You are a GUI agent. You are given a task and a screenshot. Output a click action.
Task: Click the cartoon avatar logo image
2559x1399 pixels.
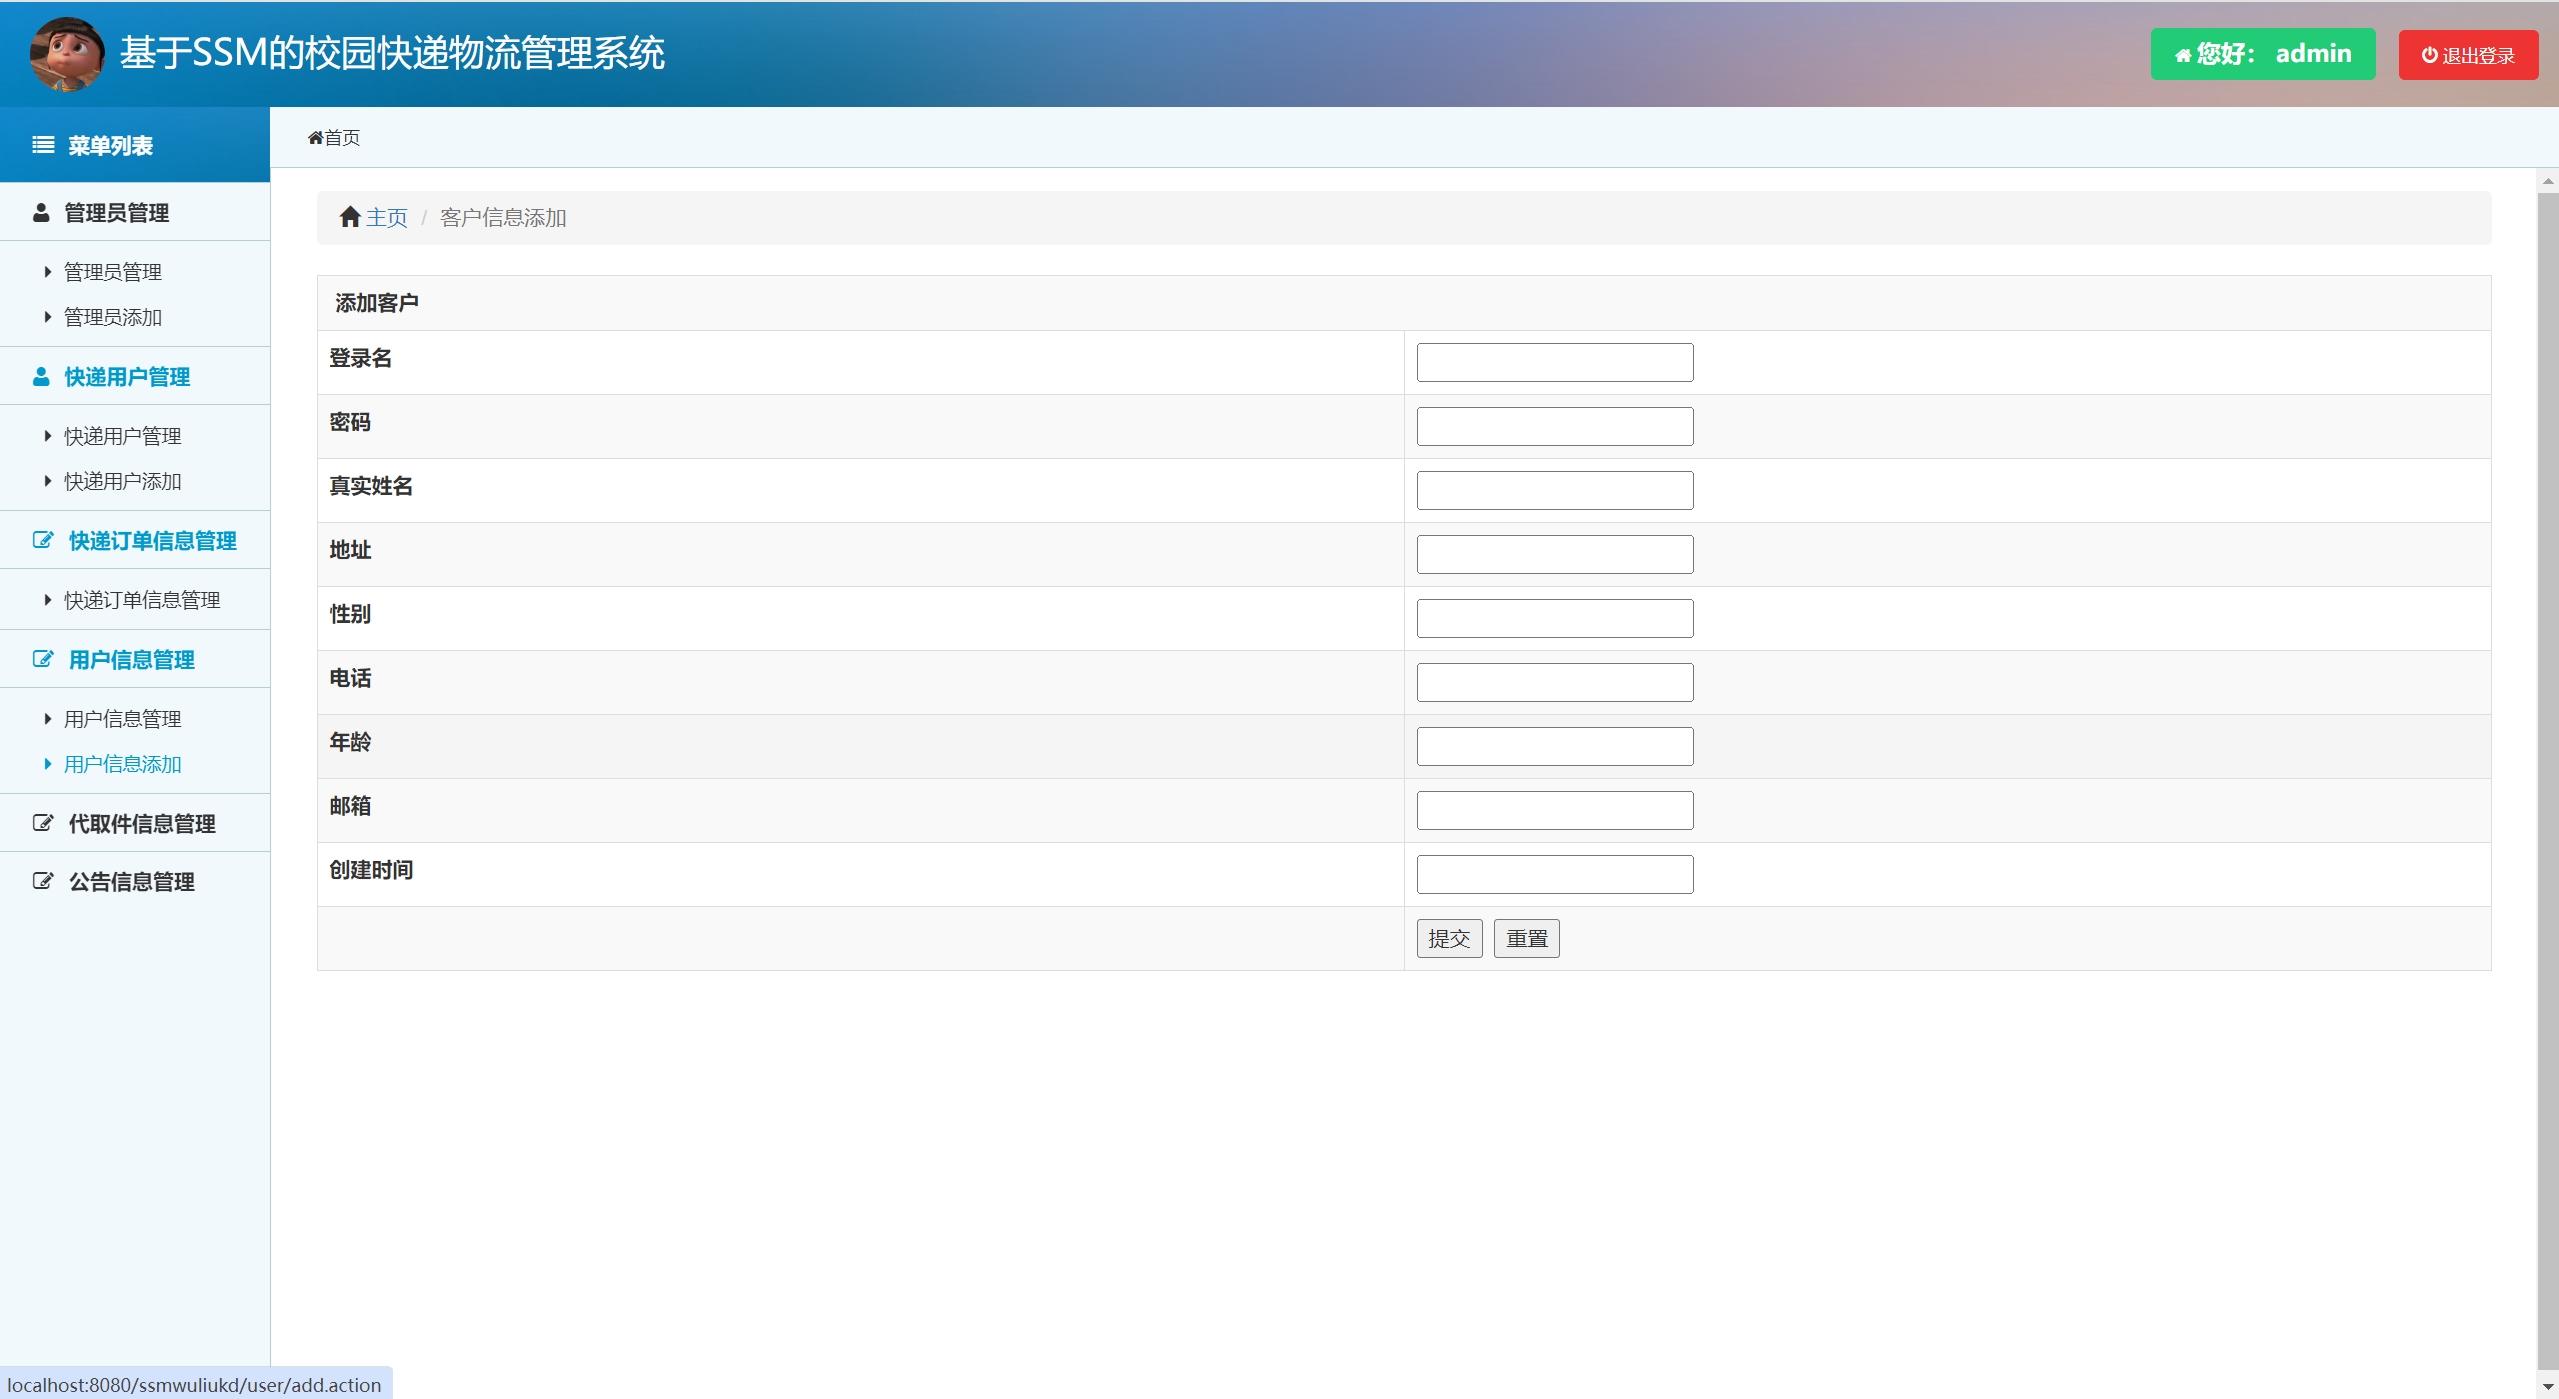[66, 54]
